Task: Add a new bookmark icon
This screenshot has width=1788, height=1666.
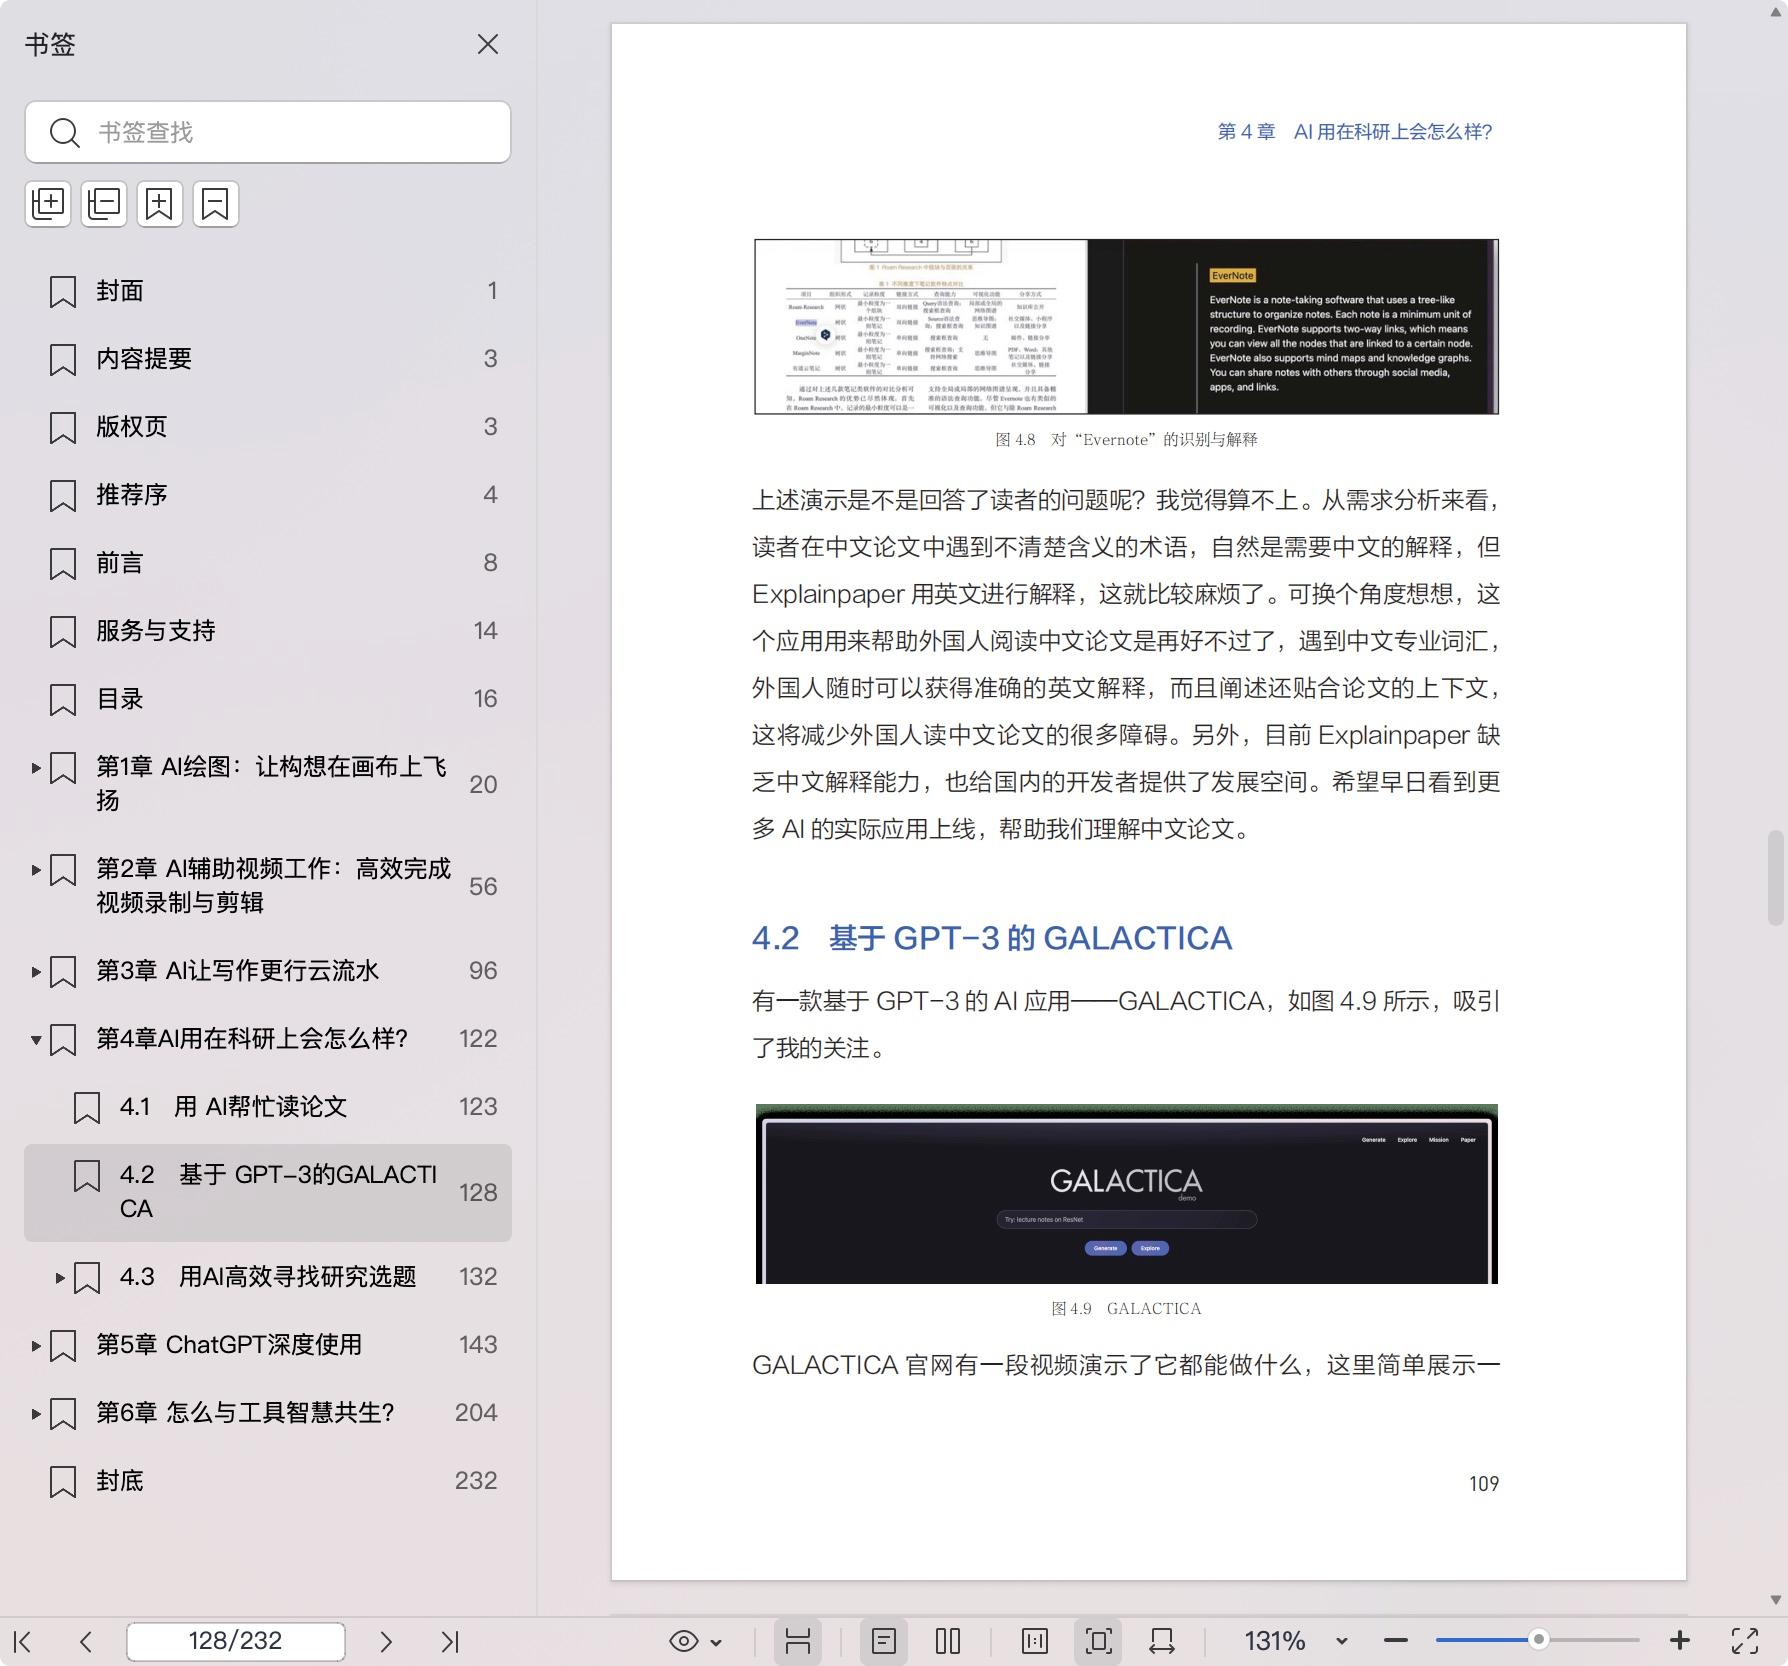Action: click(160, 204)
